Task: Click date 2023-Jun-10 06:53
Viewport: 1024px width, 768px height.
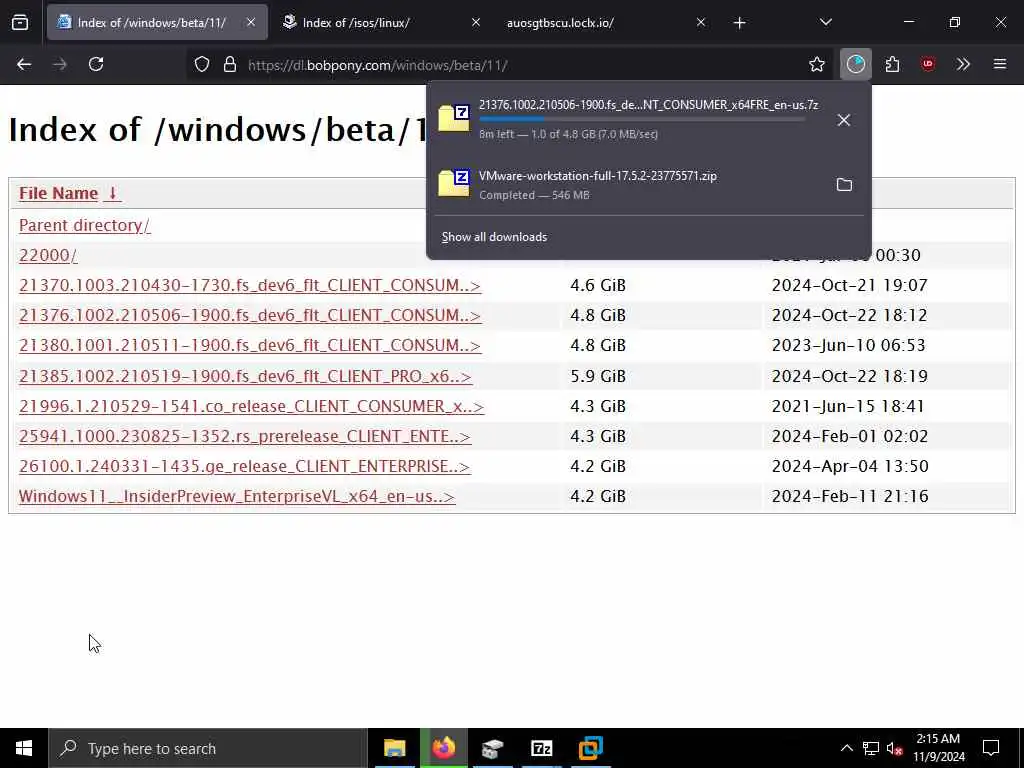Action: coord(848,345)
